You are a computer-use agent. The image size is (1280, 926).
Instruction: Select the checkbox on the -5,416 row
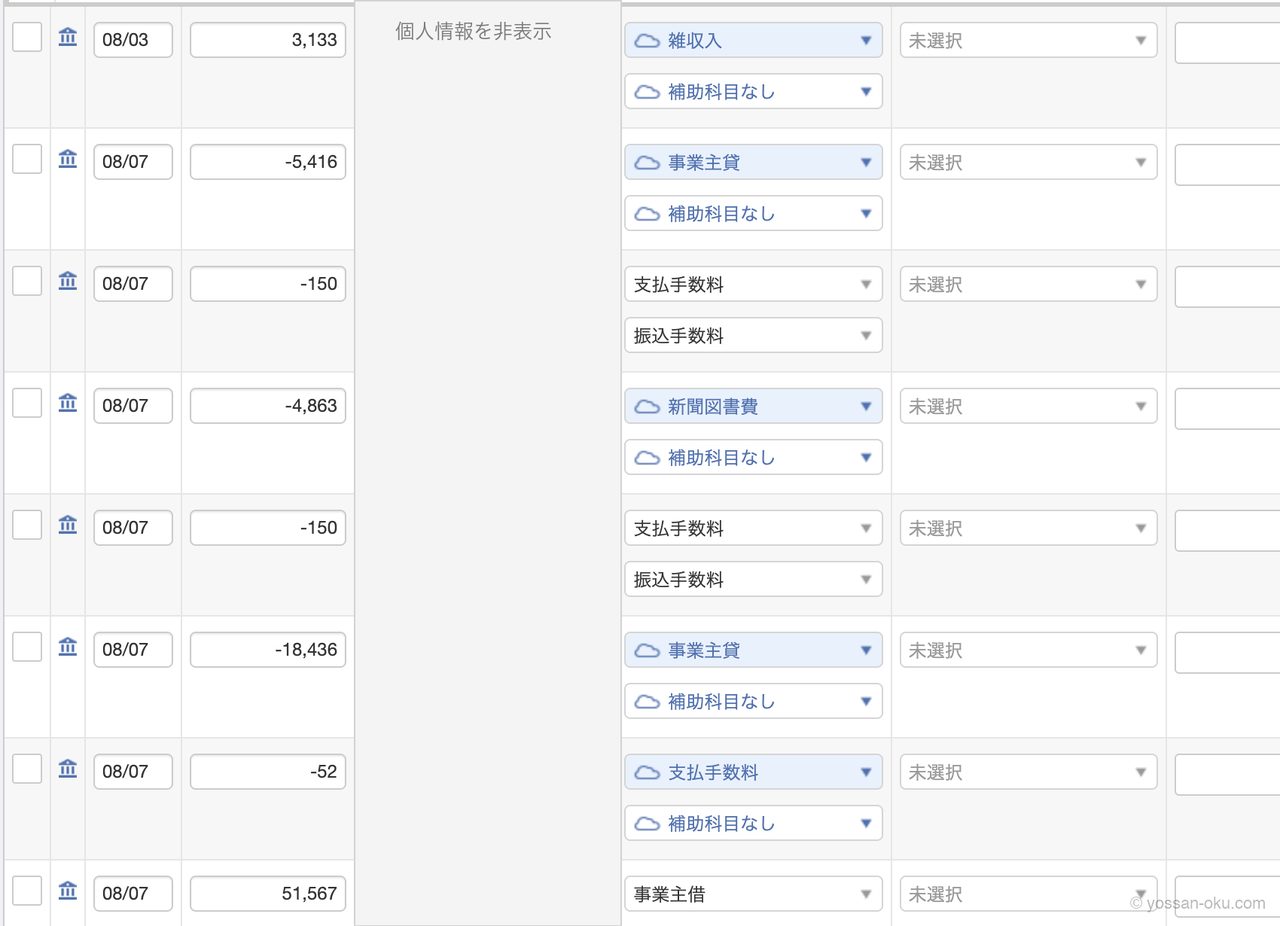[27, 159]
